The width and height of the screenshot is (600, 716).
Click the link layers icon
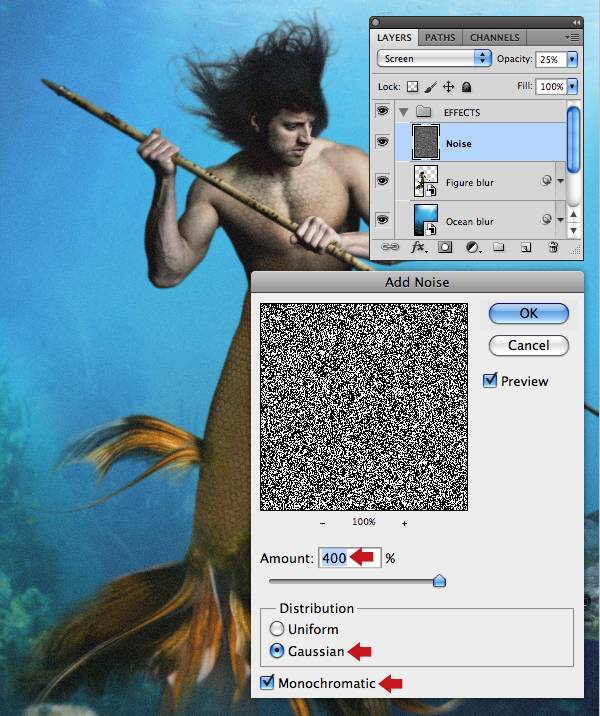(389, 247)
